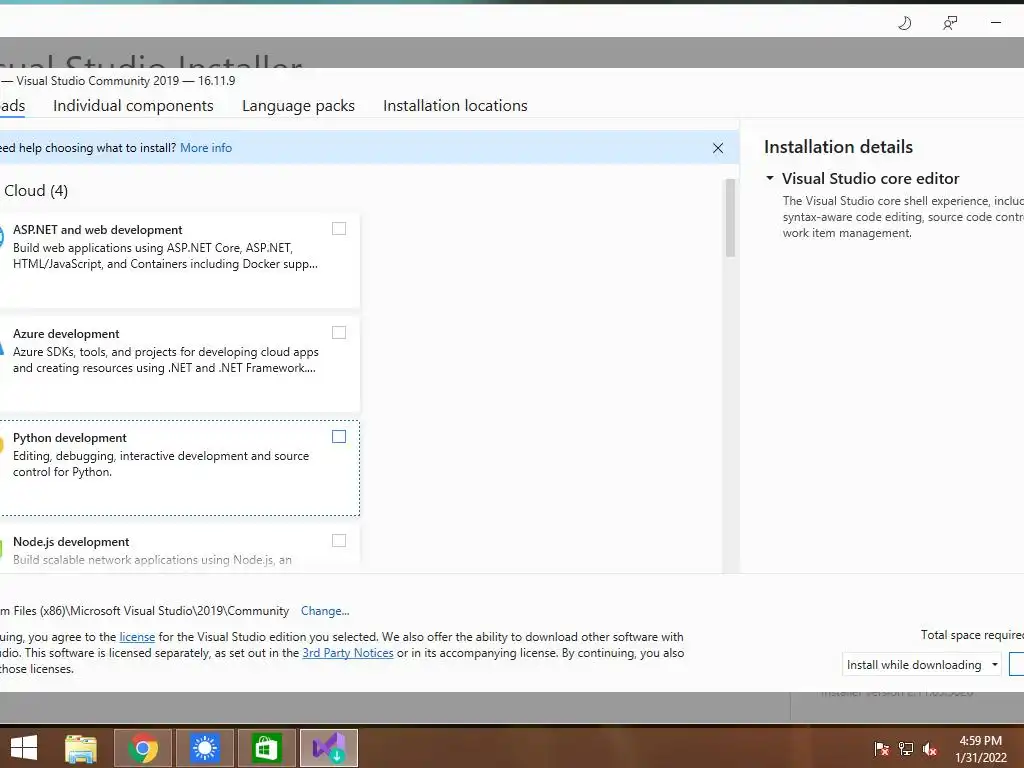Close the help info banner
Screen dimensions: 1024x768
[x=718, y=148]
